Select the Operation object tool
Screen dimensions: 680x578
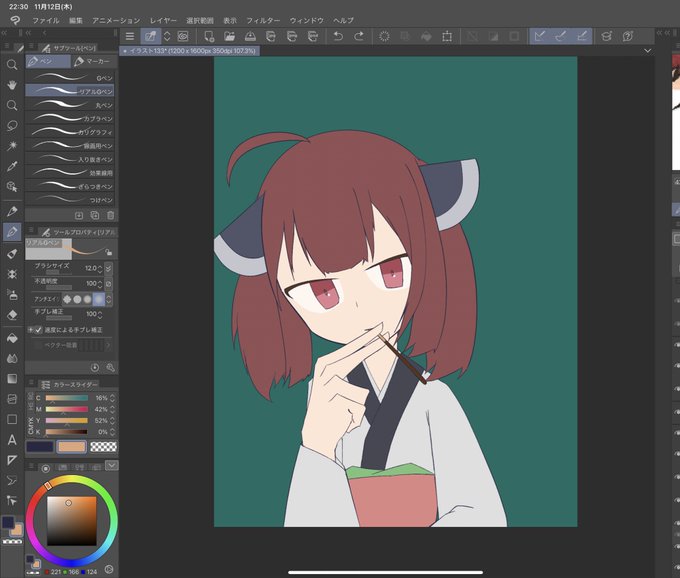[x=12, y=186]
